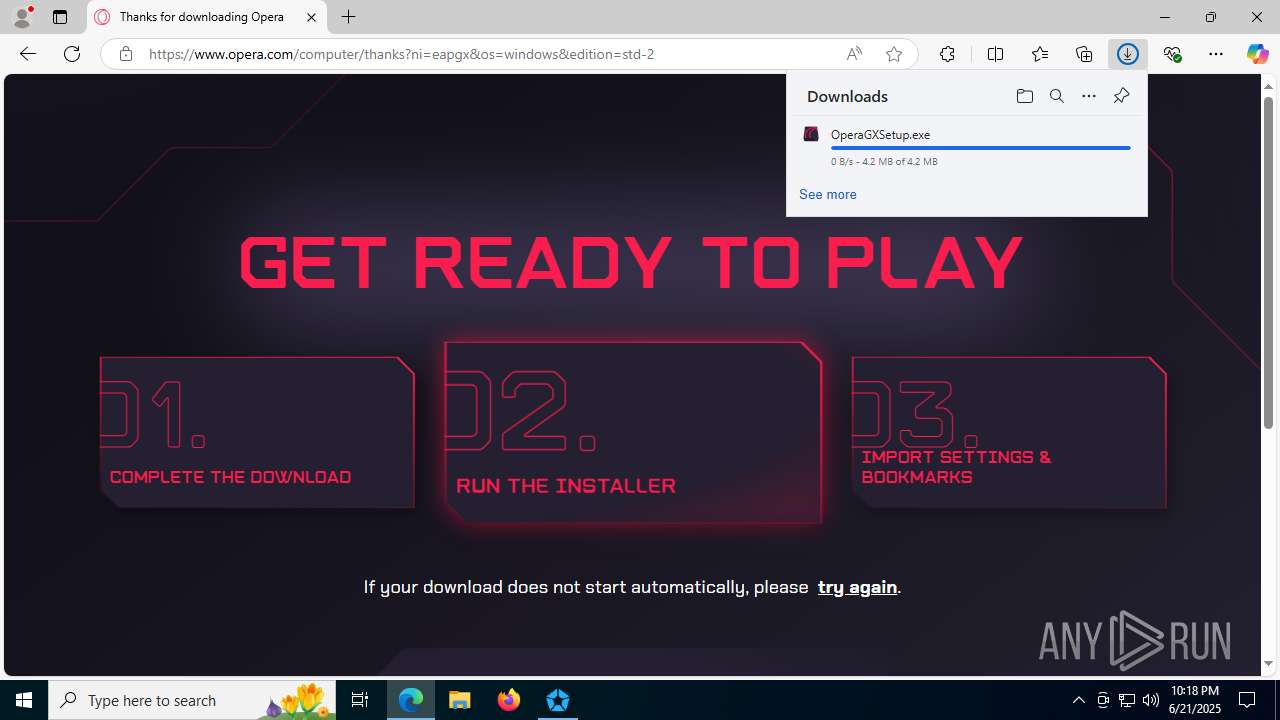1280x720 pixels.
Task: Open Task View on taskbar
Action: pos(360,700)
